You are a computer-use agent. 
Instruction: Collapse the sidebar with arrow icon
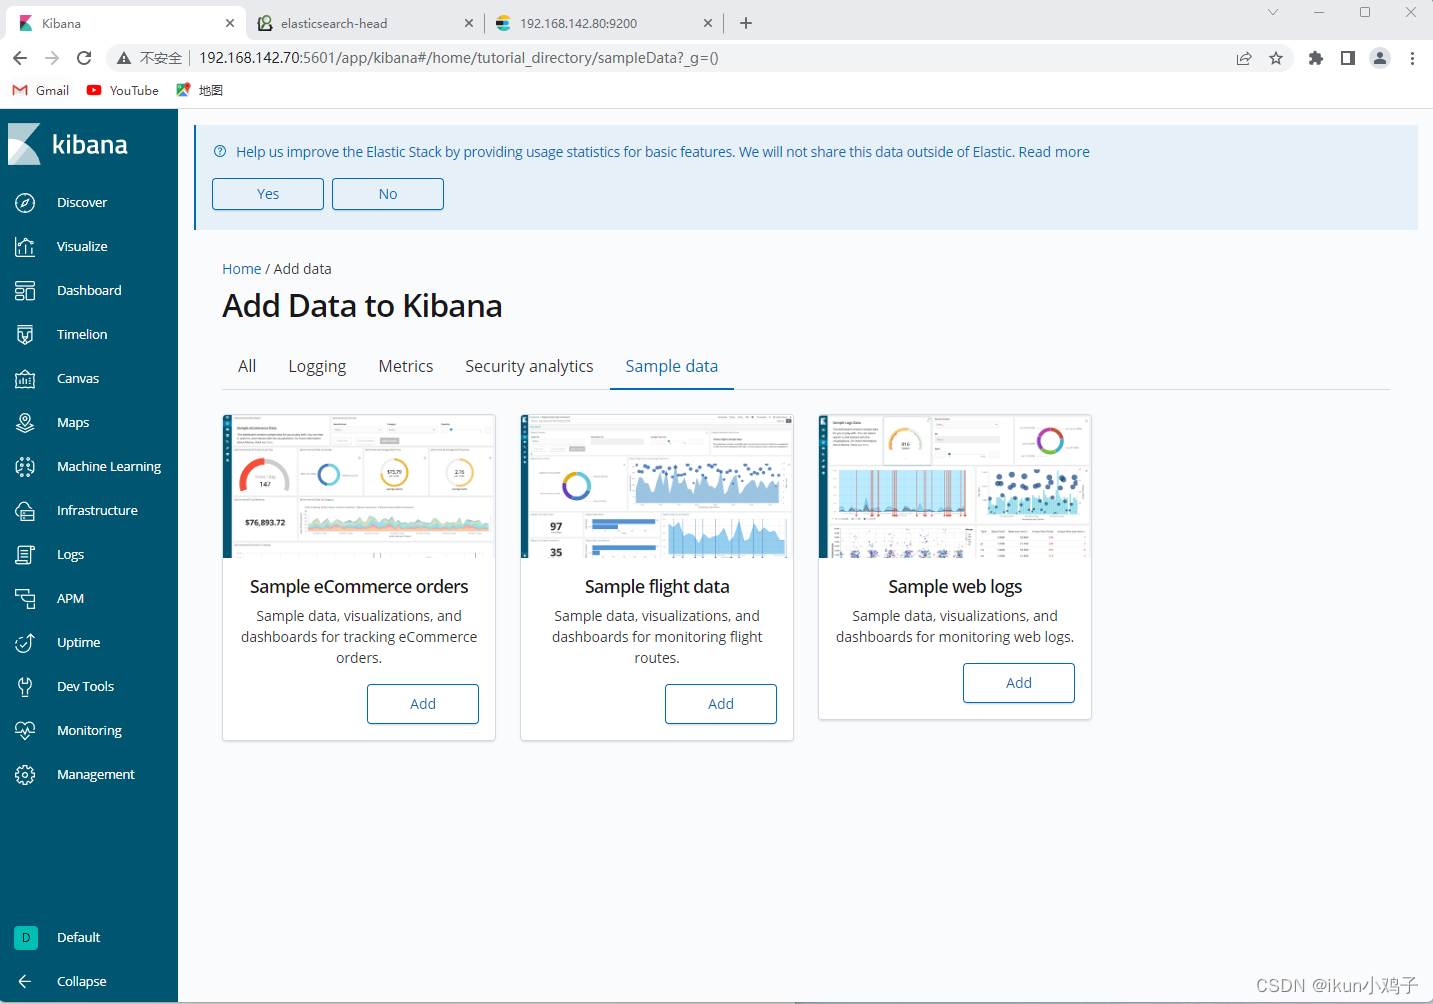(25, 982)
